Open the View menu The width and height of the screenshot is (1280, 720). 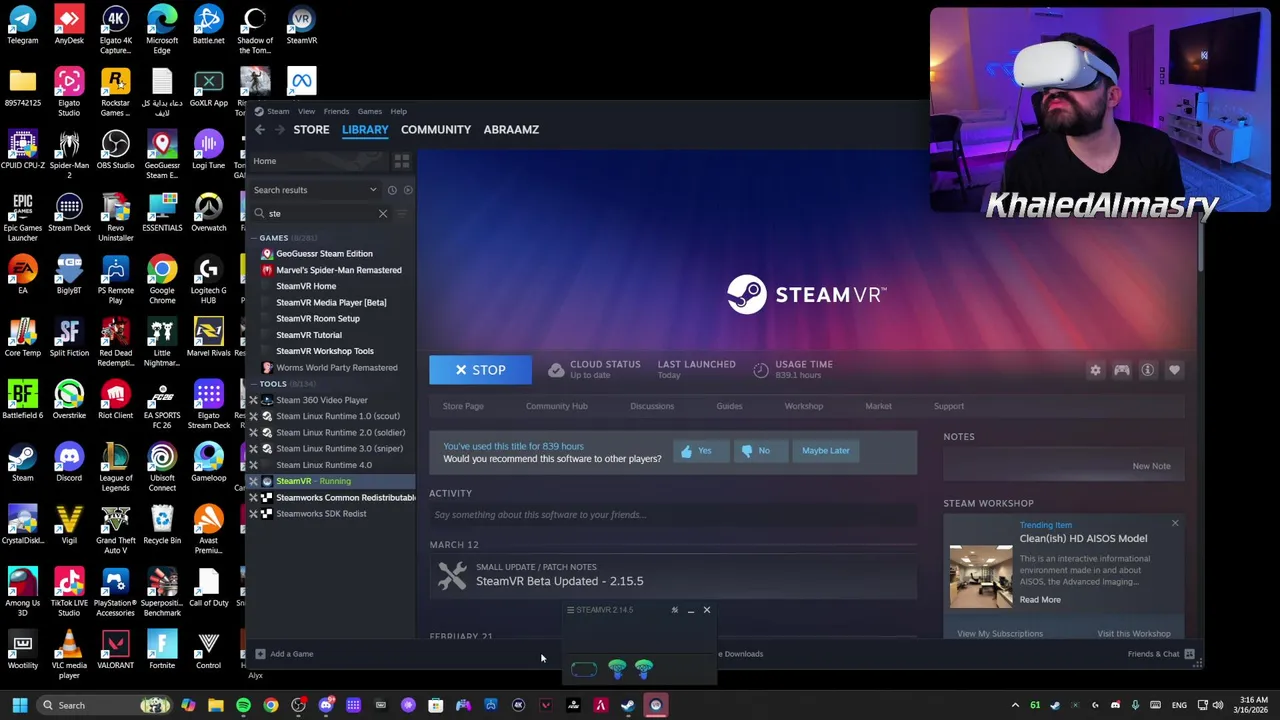pos(306,111)
